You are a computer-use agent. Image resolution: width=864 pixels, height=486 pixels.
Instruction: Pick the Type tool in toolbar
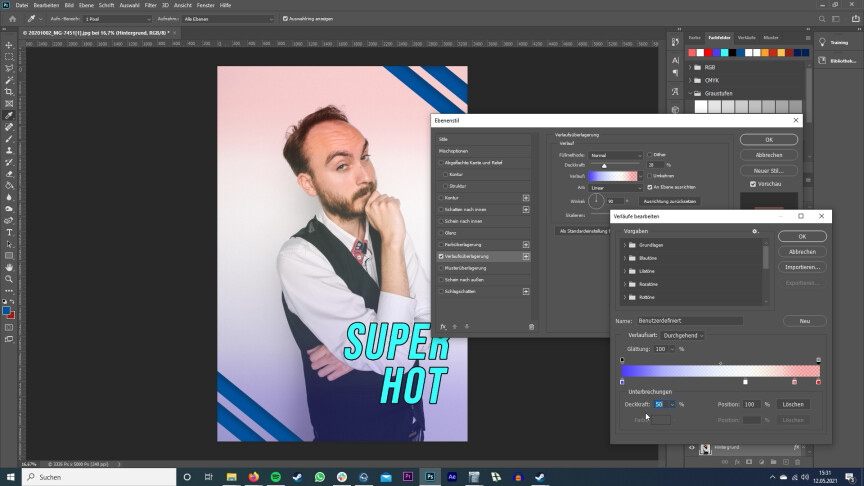tap(9, 232)
